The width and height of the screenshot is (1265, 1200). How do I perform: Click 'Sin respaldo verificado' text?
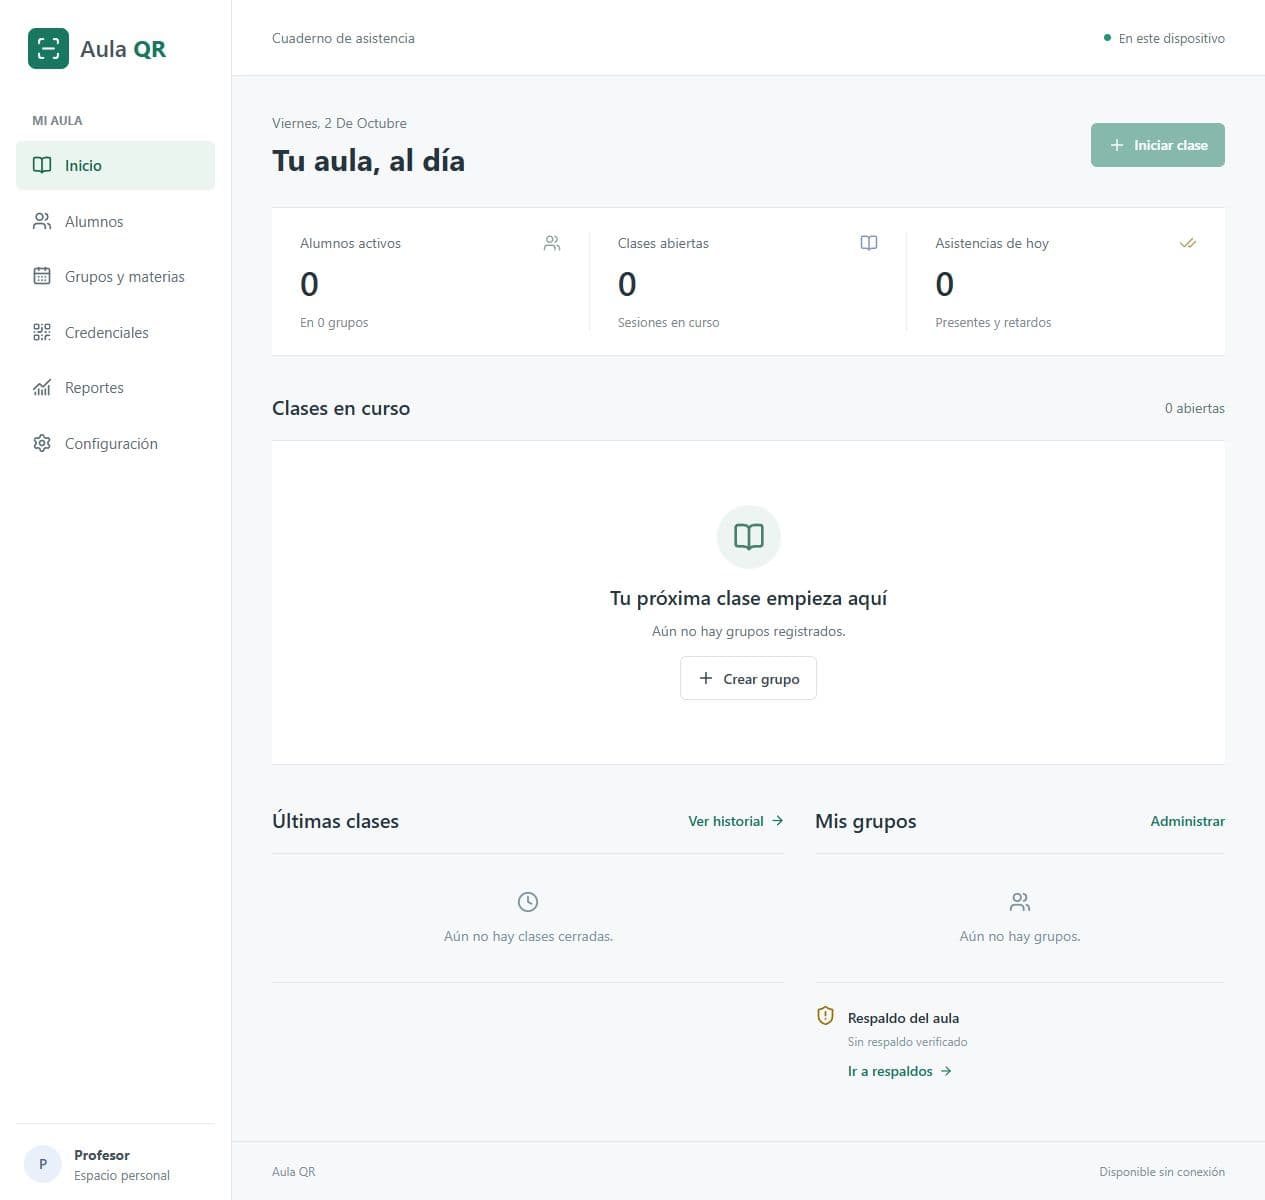pyautogui.click(x=907, y=1042)
